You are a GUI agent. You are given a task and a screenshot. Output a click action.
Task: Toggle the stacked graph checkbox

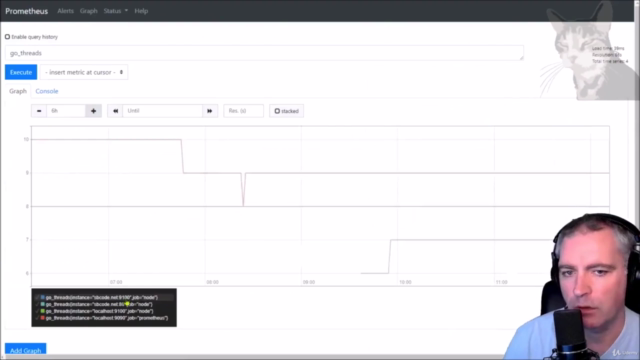(277, 111)
